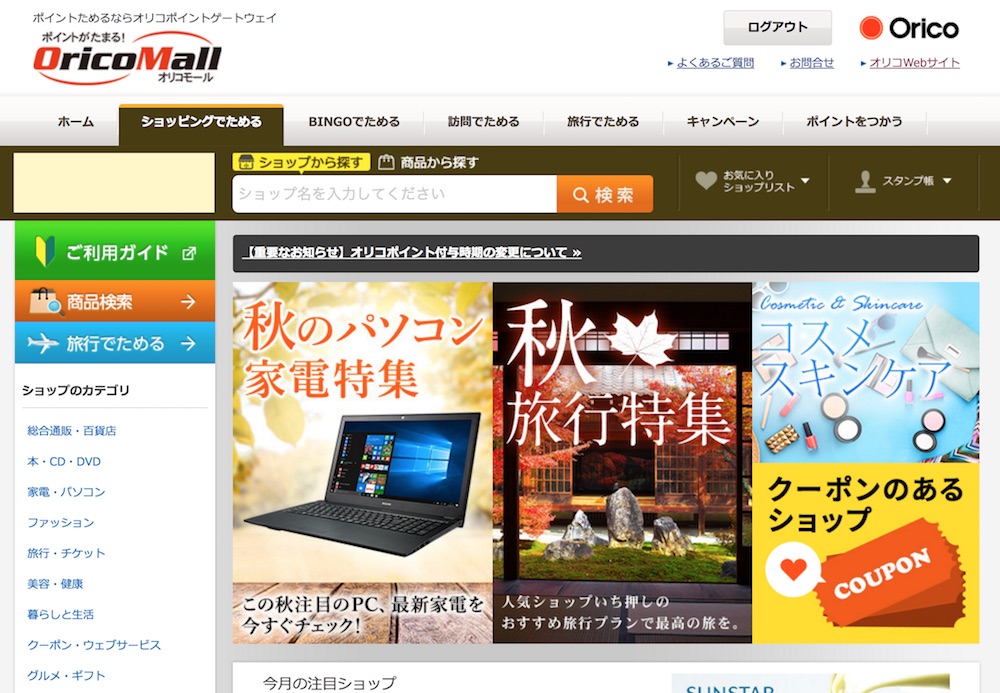Select the ショッピングでためる tab
Screen dimensions: 1000x693
[202, 124]
